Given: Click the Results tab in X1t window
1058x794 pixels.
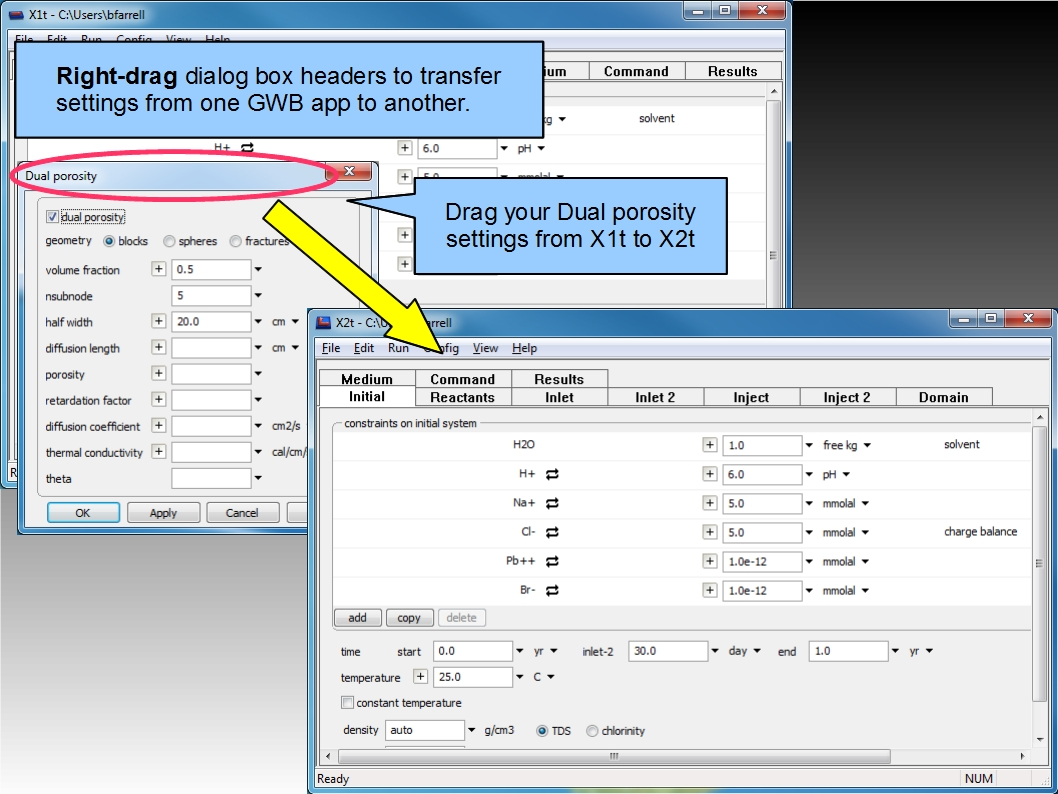Looking at the screenshot, I should 733,72.
